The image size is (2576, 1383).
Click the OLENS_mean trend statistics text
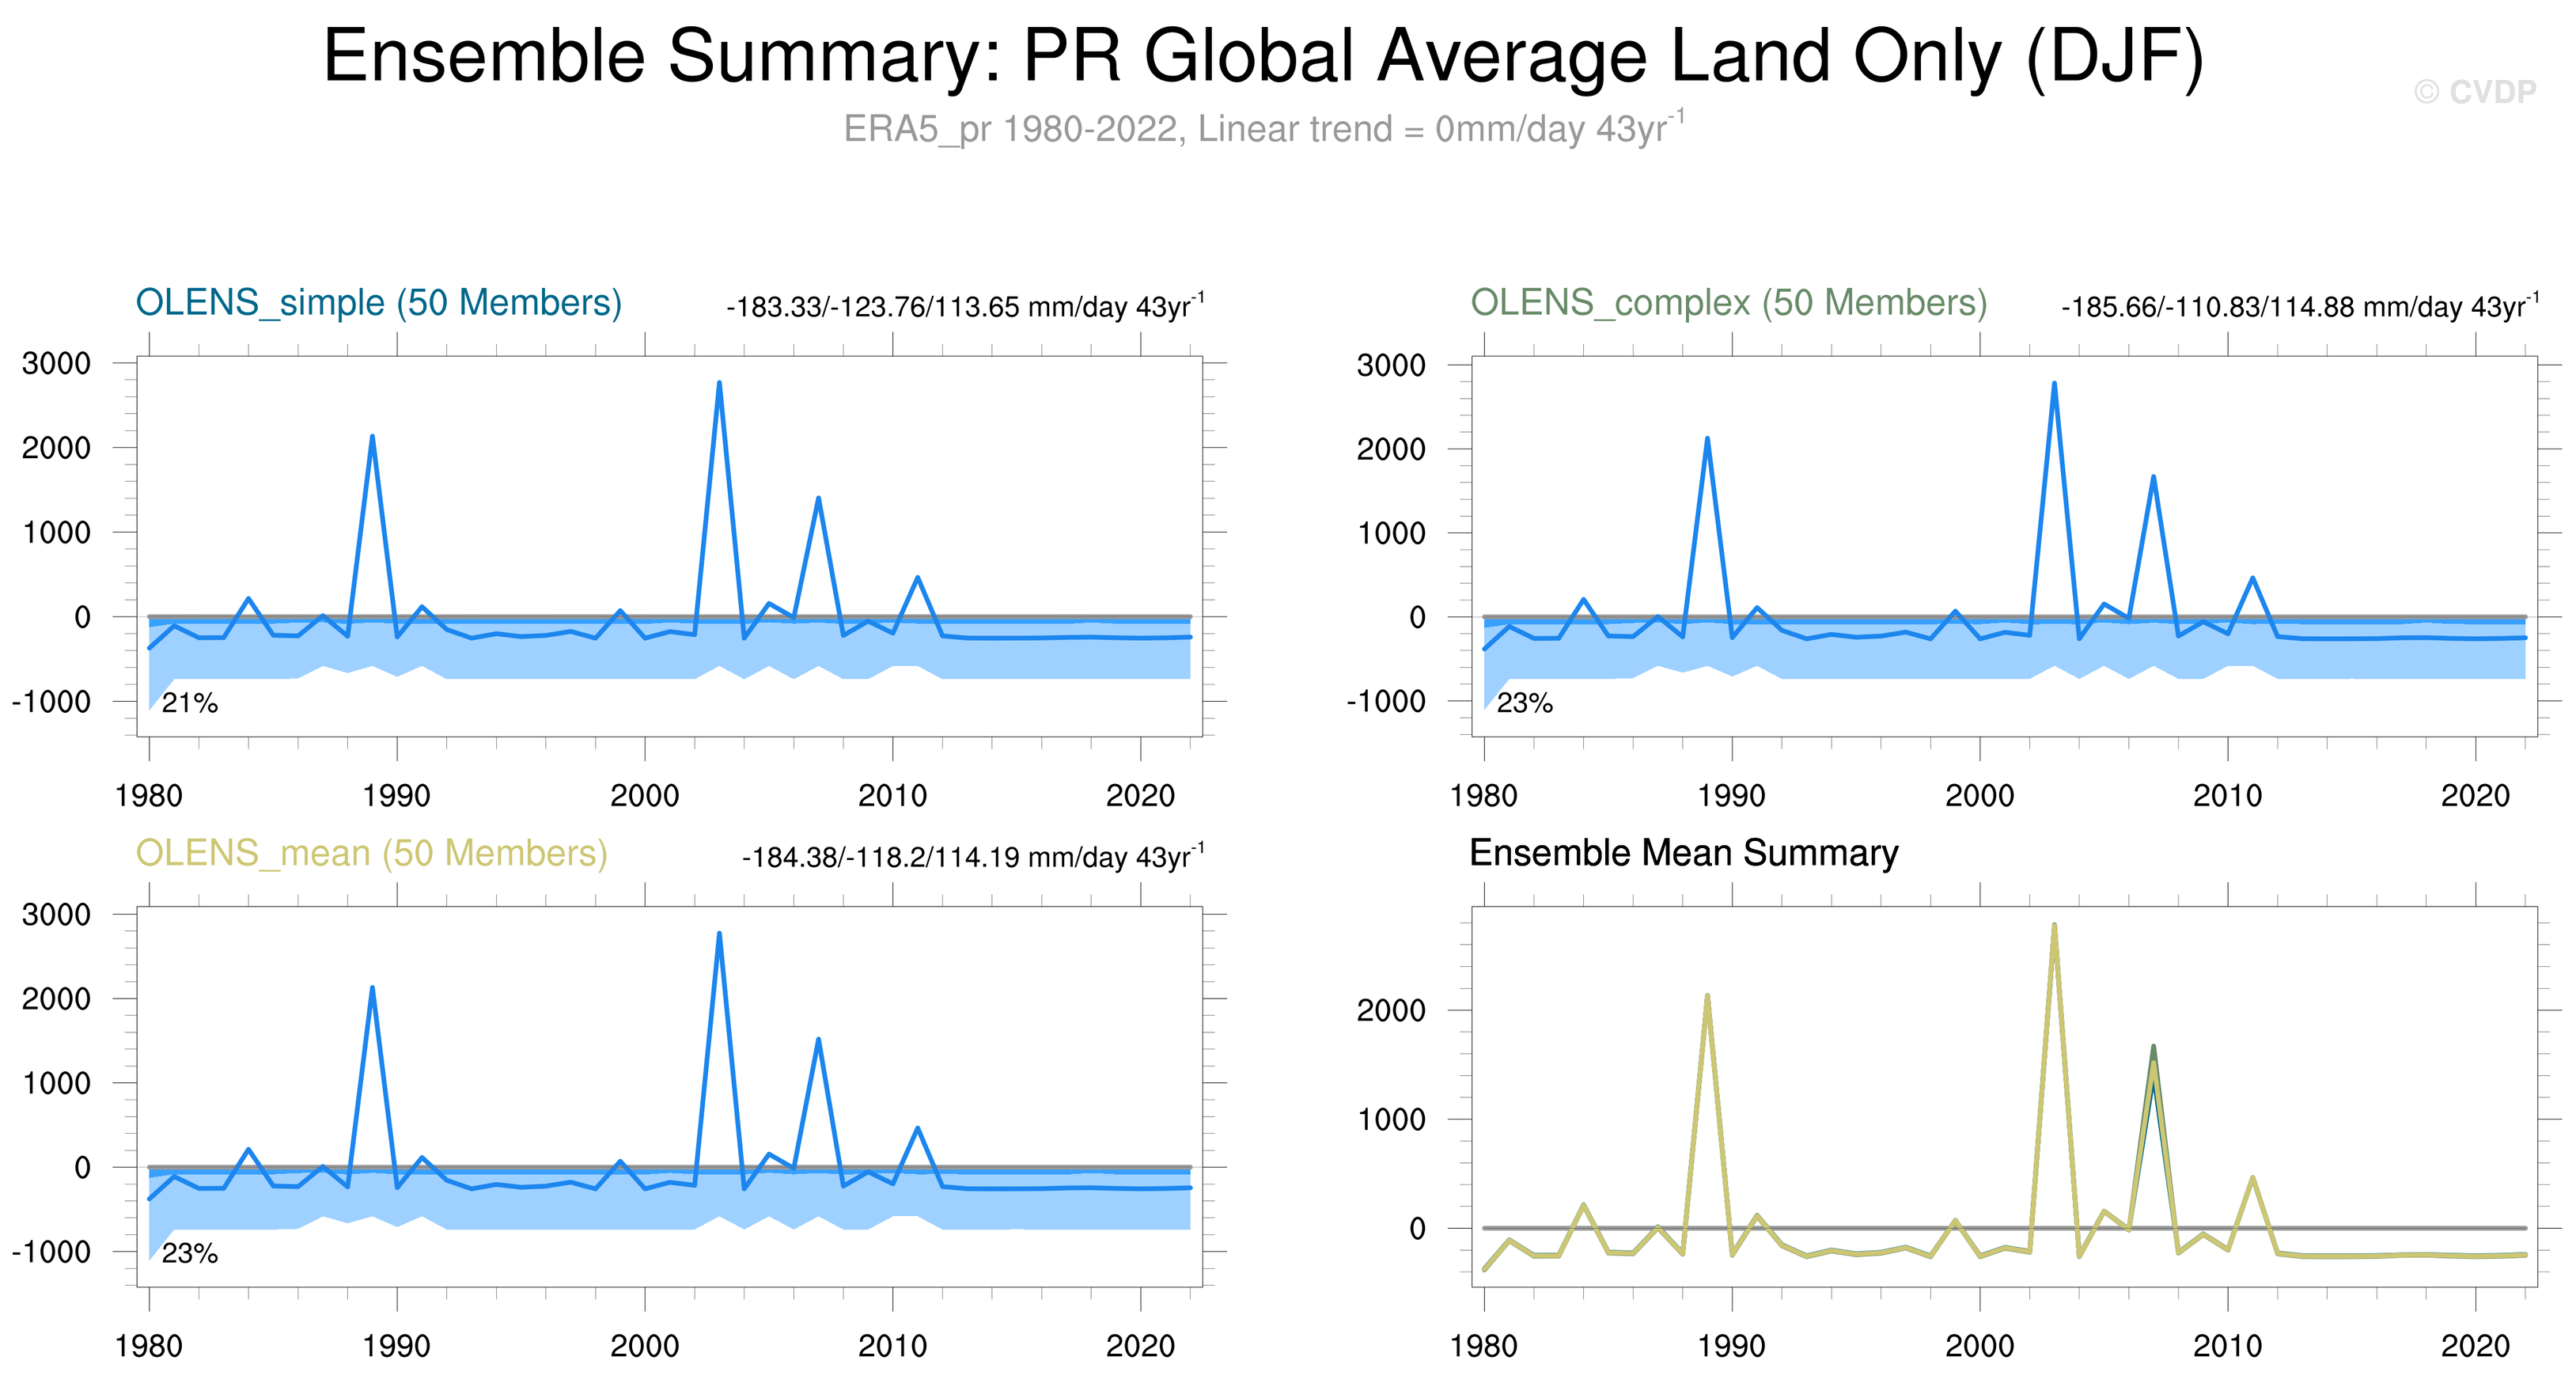click(x=972, y=857)
